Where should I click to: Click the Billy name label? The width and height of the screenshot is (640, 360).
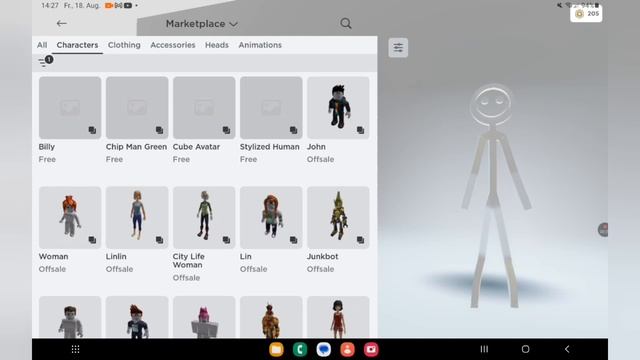pos(47,147)
